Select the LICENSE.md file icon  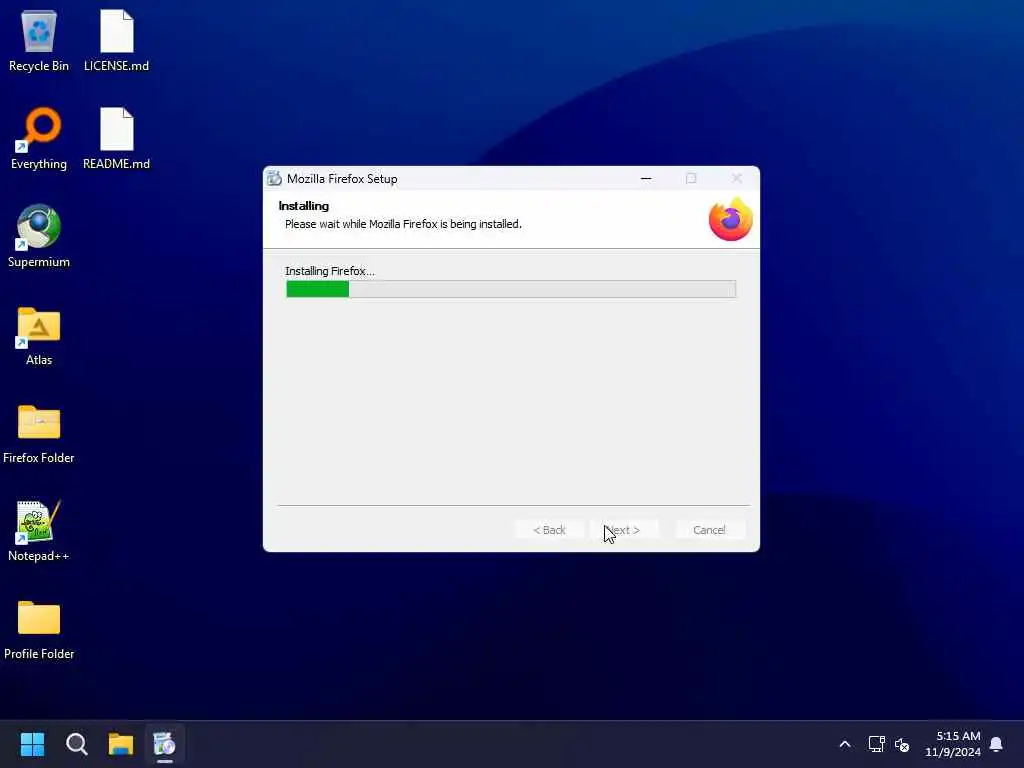tap(116, 40)
